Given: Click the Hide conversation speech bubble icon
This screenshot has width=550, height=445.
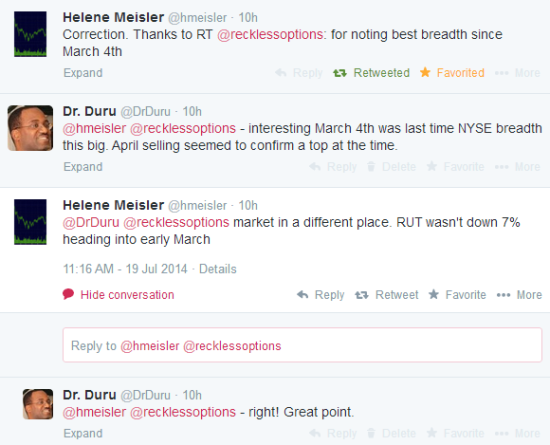Looking at the screenshot, I should [68, 294].
